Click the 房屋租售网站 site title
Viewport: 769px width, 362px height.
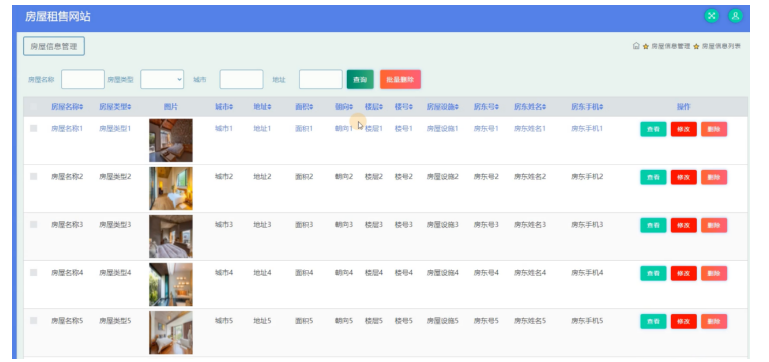click(x=57, y=16)
